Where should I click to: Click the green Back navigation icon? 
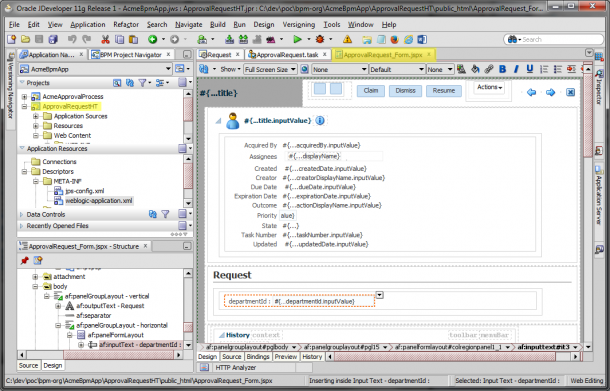[152, 39]
